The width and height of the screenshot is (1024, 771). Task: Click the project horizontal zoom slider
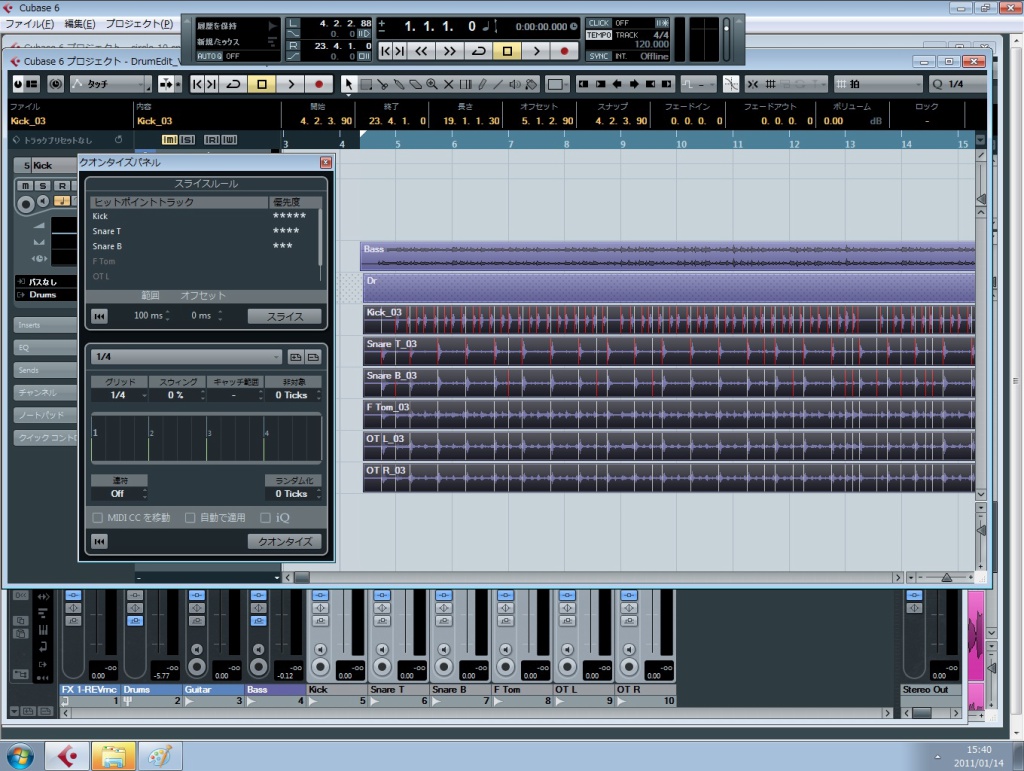(946, 577)
